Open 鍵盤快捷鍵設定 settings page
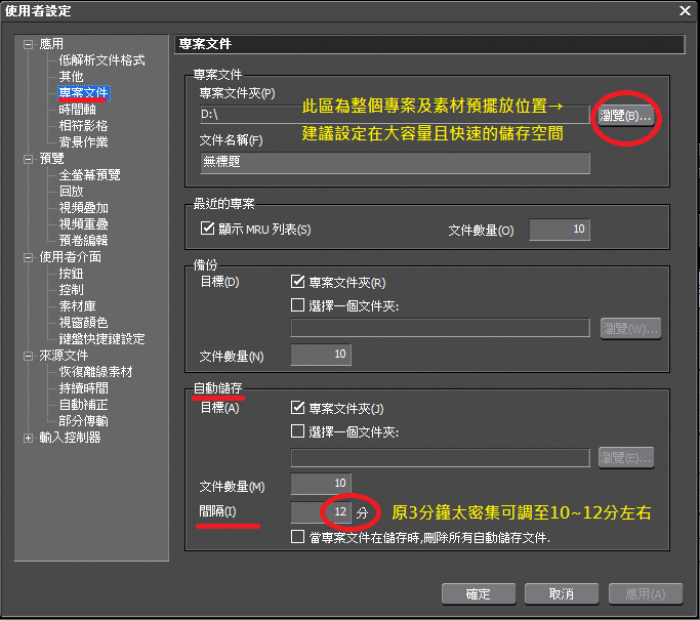This screenshot has height=620, width=700. point(102,339)
